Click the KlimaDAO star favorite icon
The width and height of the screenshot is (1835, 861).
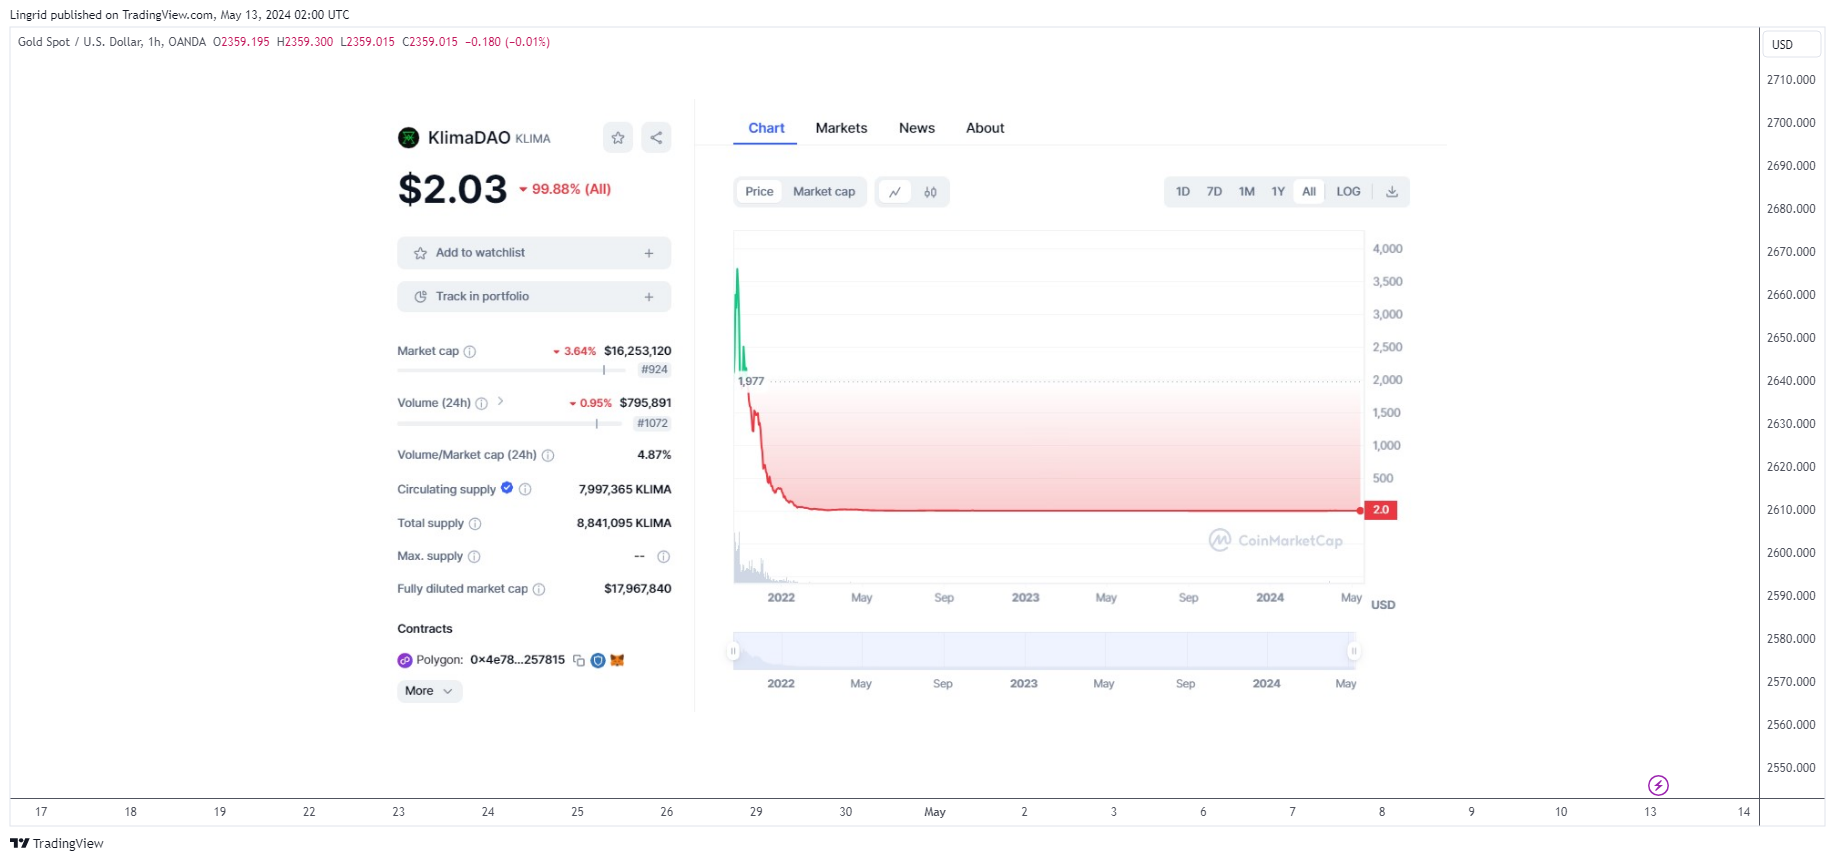[618, 138]
